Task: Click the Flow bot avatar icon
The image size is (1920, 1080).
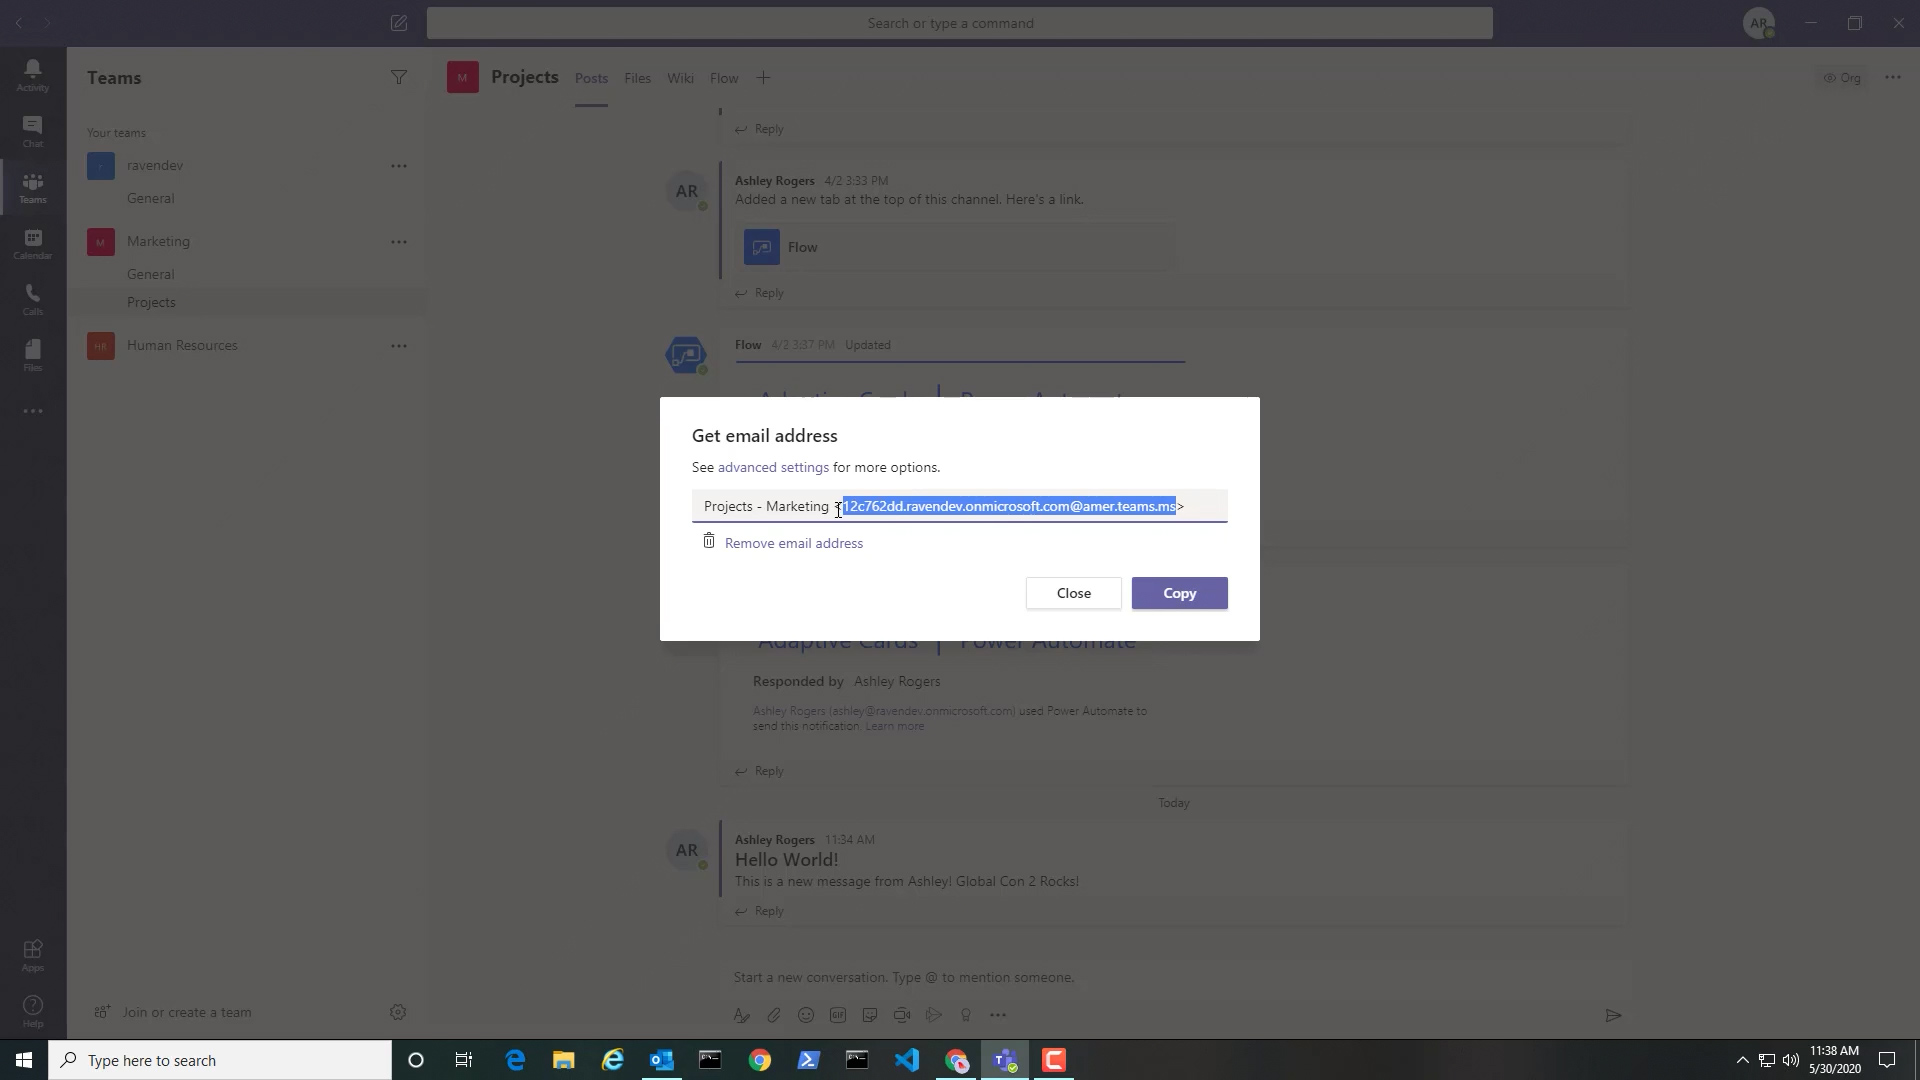Action: click(686, 355)
